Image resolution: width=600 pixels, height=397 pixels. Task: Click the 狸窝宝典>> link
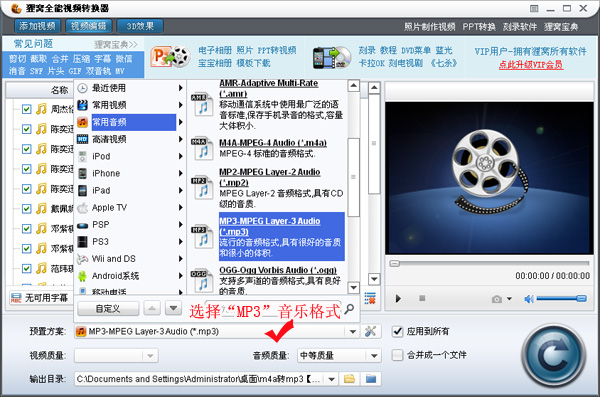click(116, 44)
